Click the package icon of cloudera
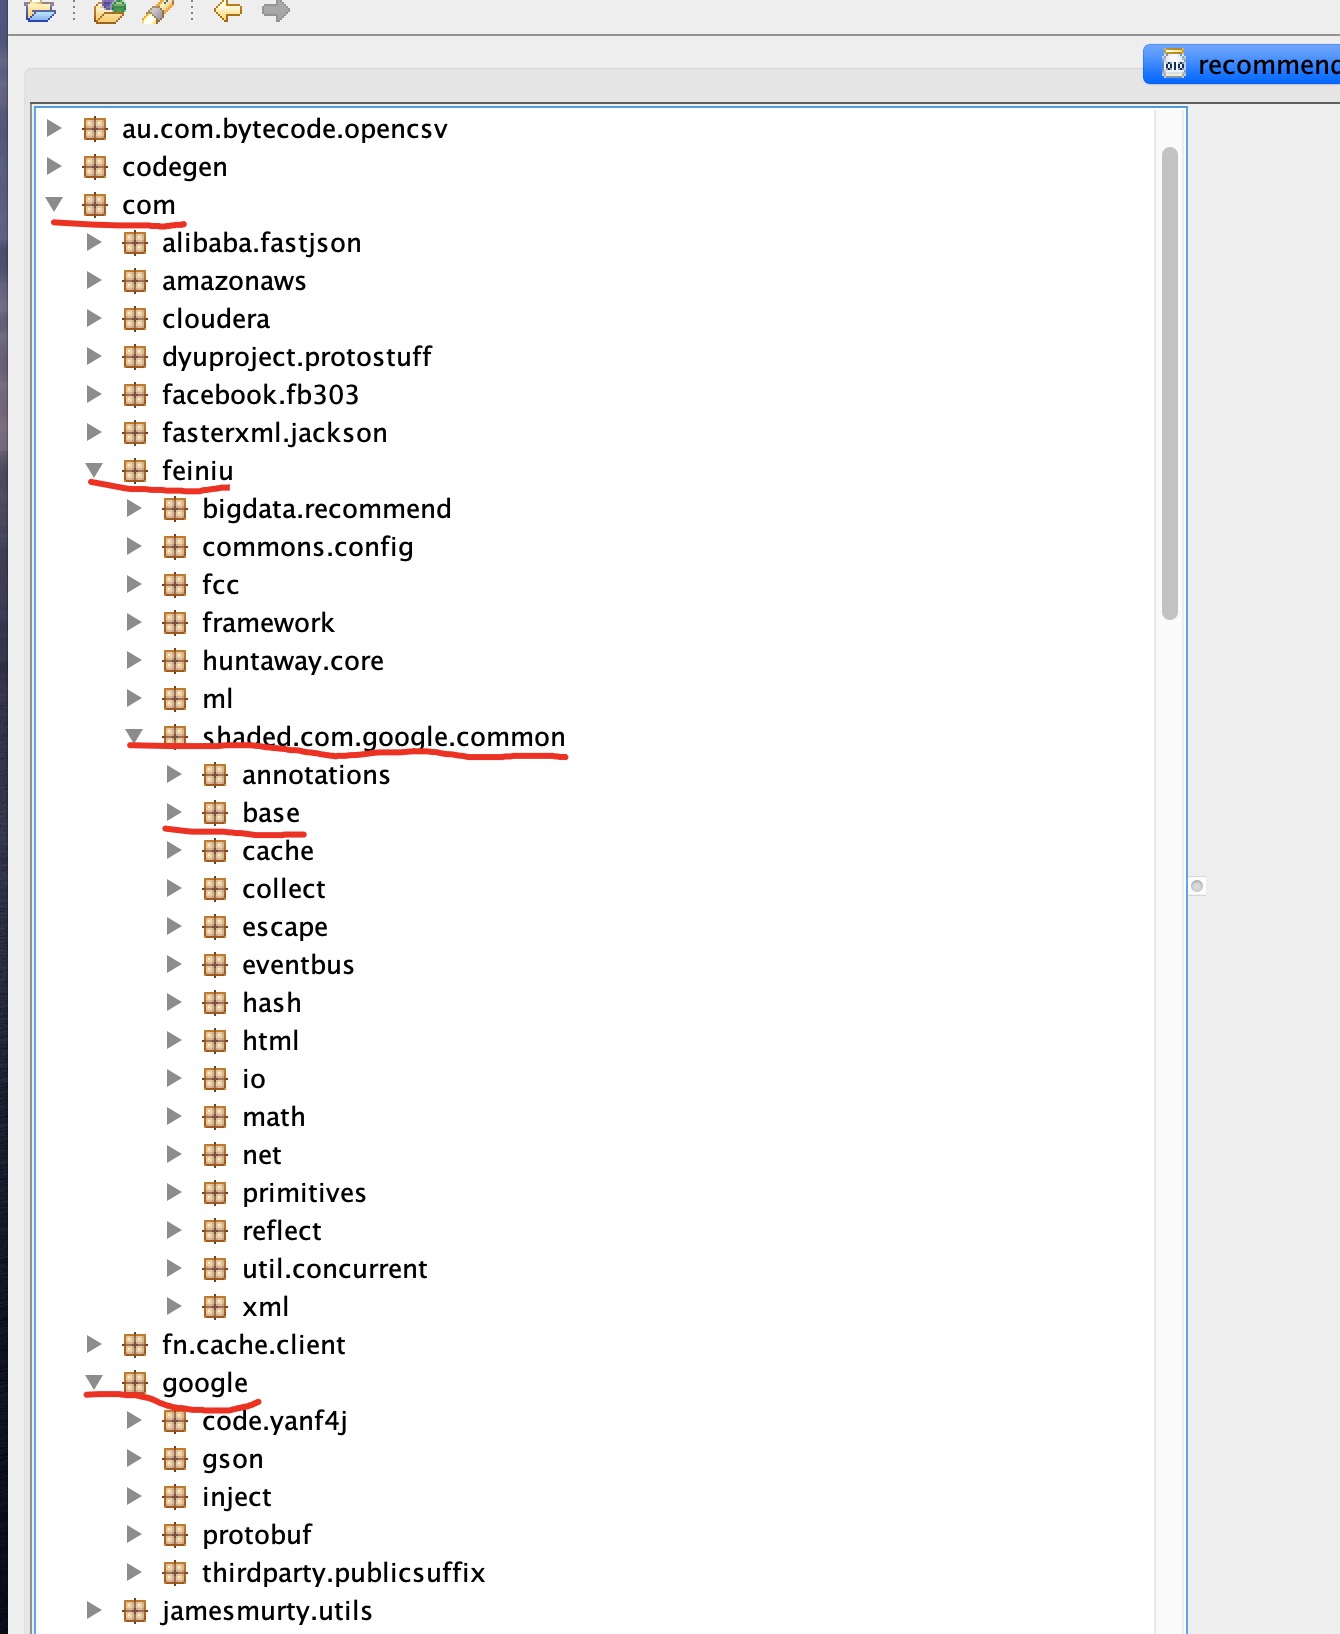Image resolution: width=1340 pixels, height=1634 pixels. pyautogui.click(x=135, y=319)
